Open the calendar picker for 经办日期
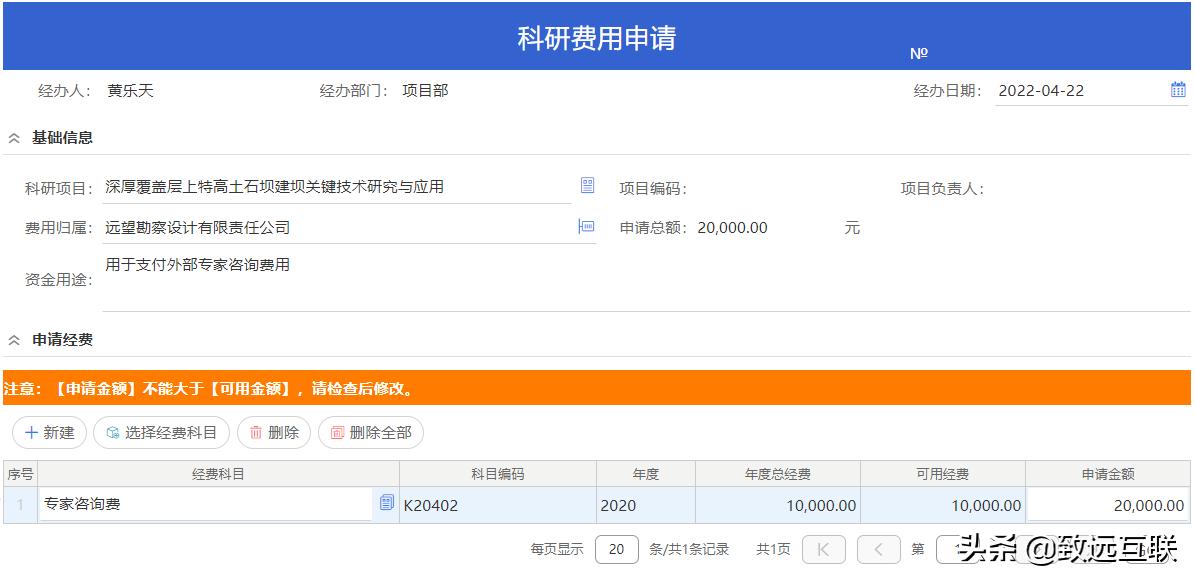The image size is (1195, 581). [x=1178, y=90]
